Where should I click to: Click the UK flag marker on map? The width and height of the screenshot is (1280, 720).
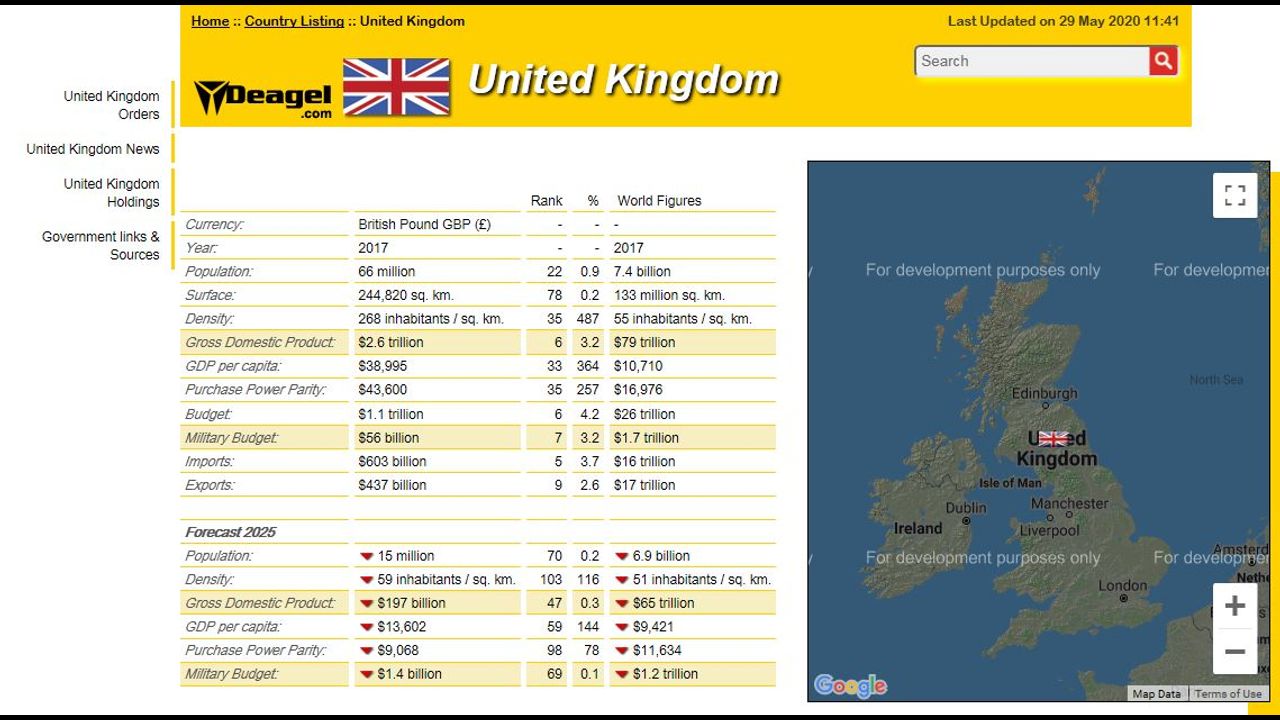1053,438
